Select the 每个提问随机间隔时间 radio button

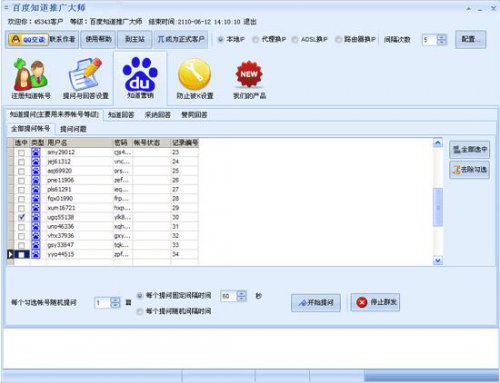(x=140, y=311)
